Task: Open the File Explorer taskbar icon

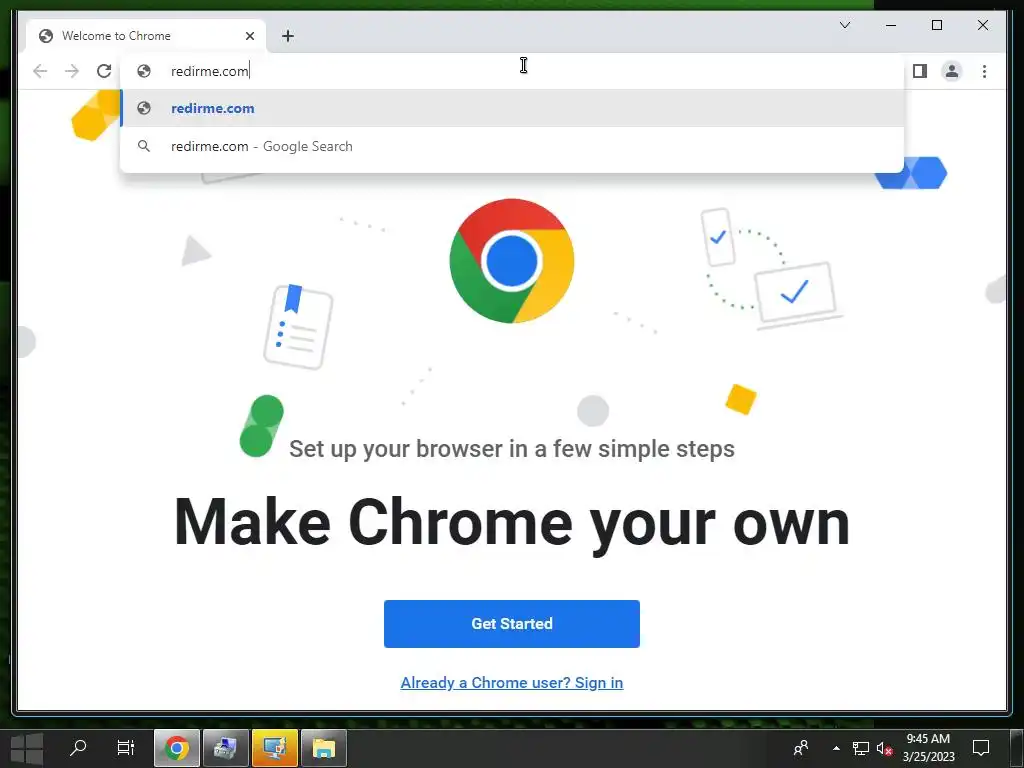Action: [x=323, y=748]
